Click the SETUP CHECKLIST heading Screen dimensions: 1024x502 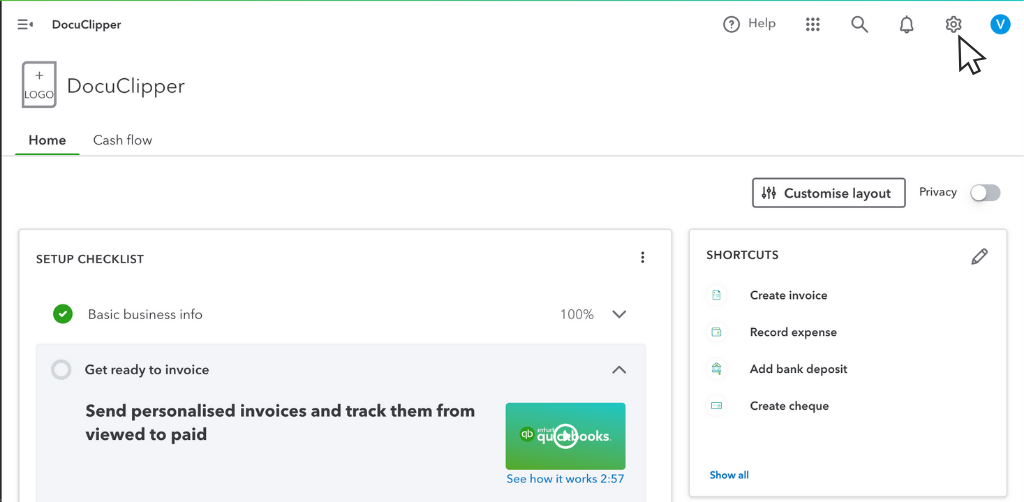pyautogui.click(x=89, y=259)
